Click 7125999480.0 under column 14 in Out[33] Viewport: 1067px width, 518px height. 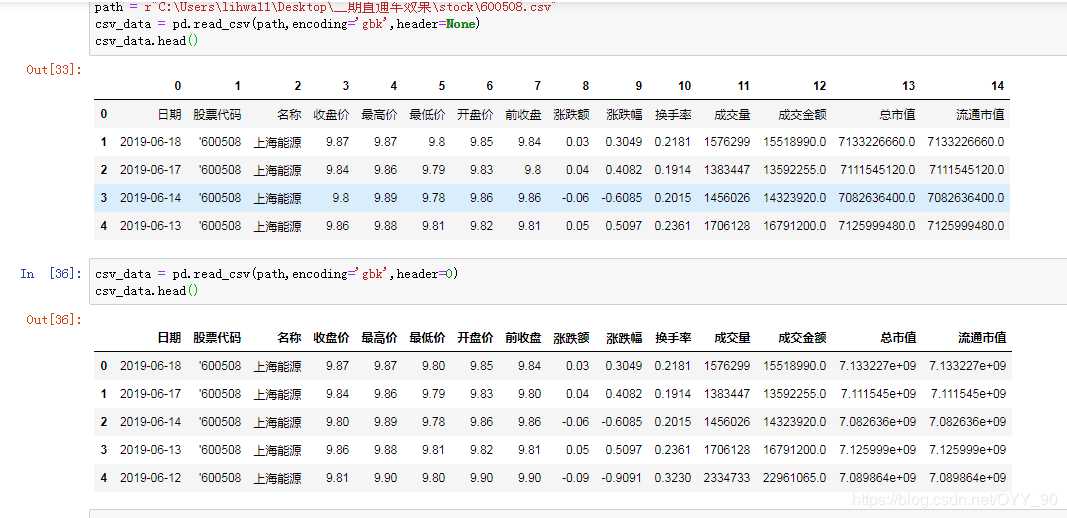966,225
